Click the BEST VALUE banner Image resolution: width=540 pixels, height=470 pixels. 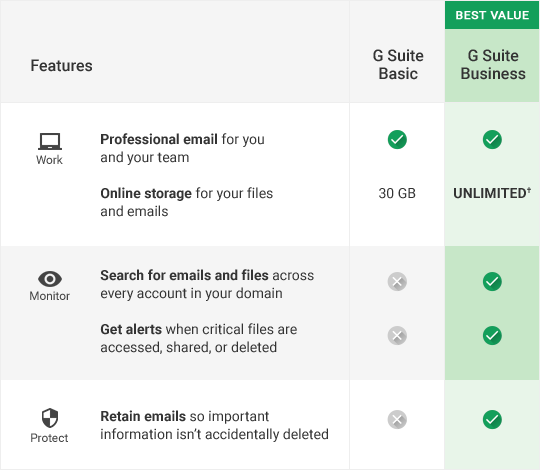(x=492, y=15)
